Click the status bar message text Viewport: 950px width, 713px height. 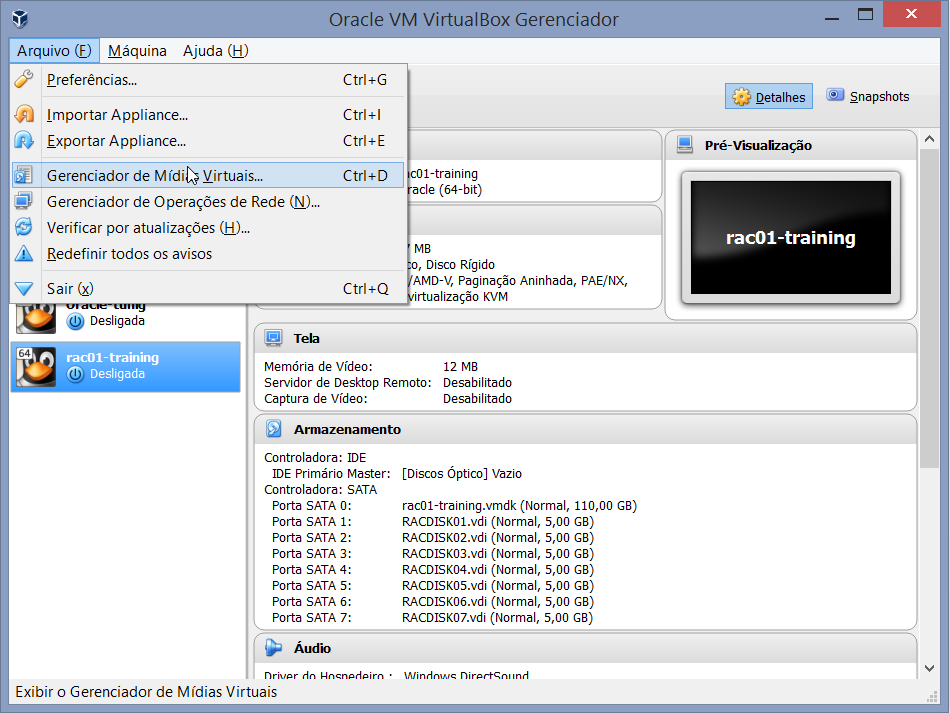(146, 692)
